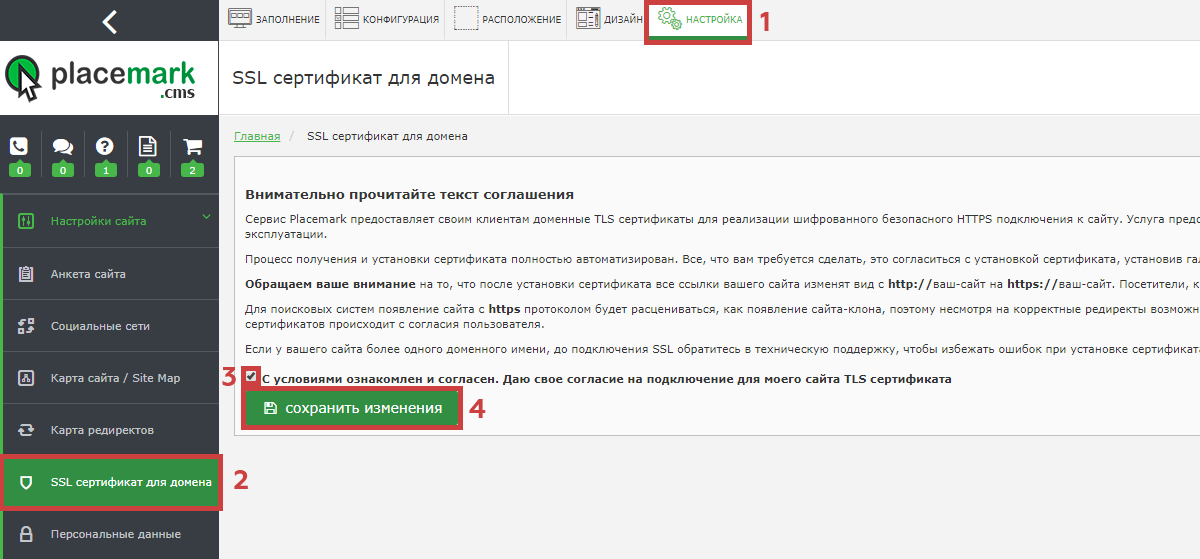
Task: Click the Placemark CMS logo
Action: tap(100, 78)
